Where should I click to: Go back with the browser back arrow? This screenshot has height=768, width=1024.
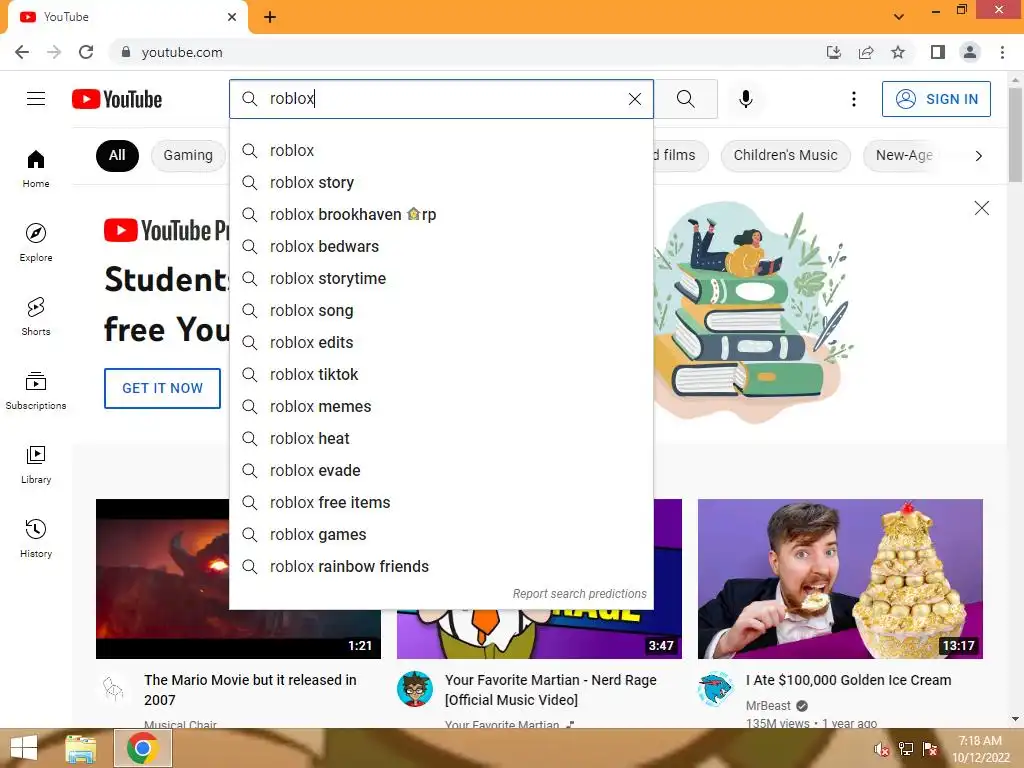(22, 52)
